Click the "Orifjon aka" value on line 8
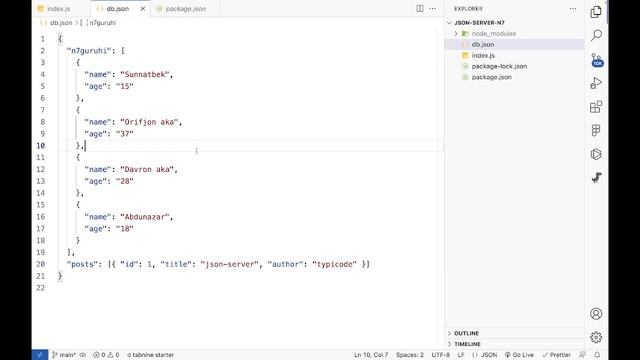Screen dimensions: 640x360 [149, 122]
